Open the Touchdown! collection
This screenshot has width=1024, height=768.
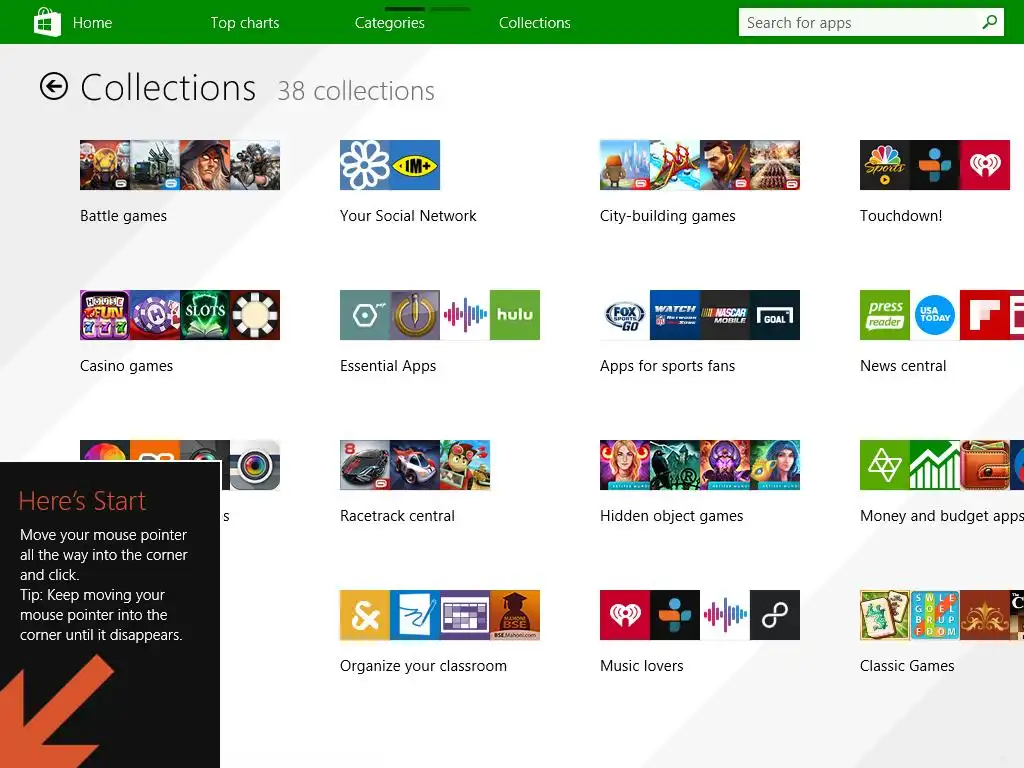(x=901, y=216)
